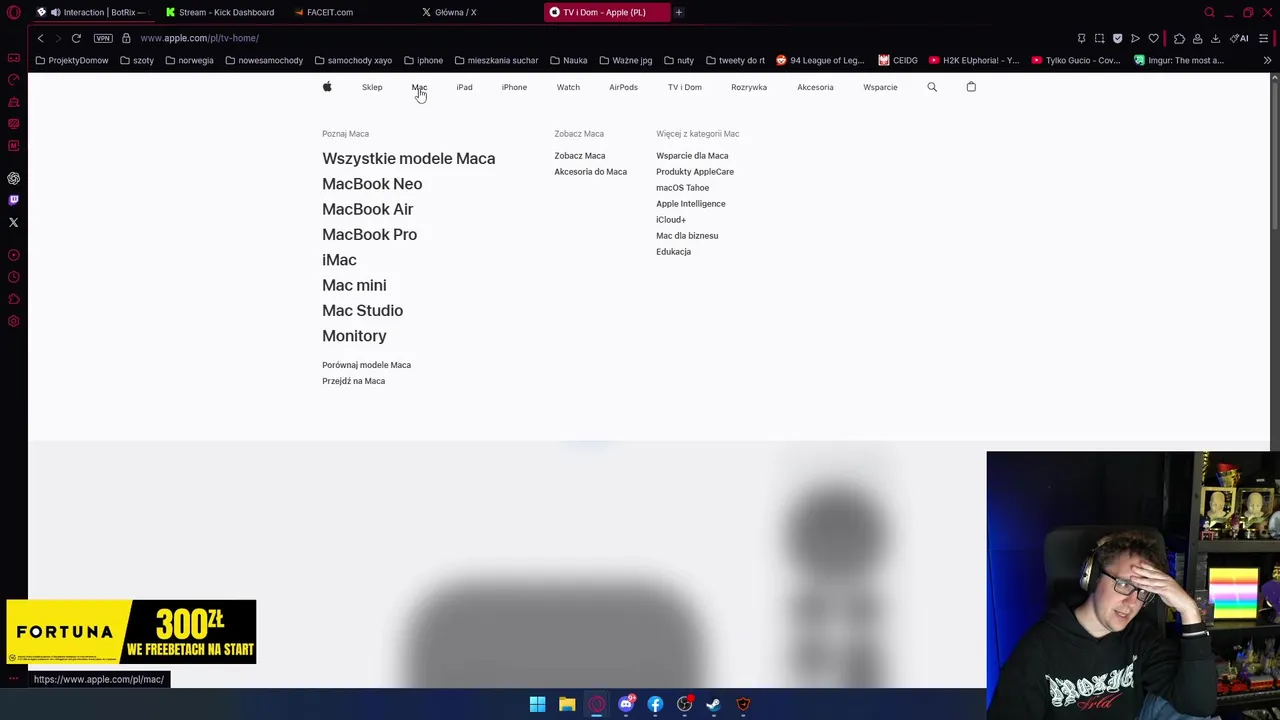Click Przejdź na Maca link
This screenshot has width=1280, height=720.
tap(353, 381)
